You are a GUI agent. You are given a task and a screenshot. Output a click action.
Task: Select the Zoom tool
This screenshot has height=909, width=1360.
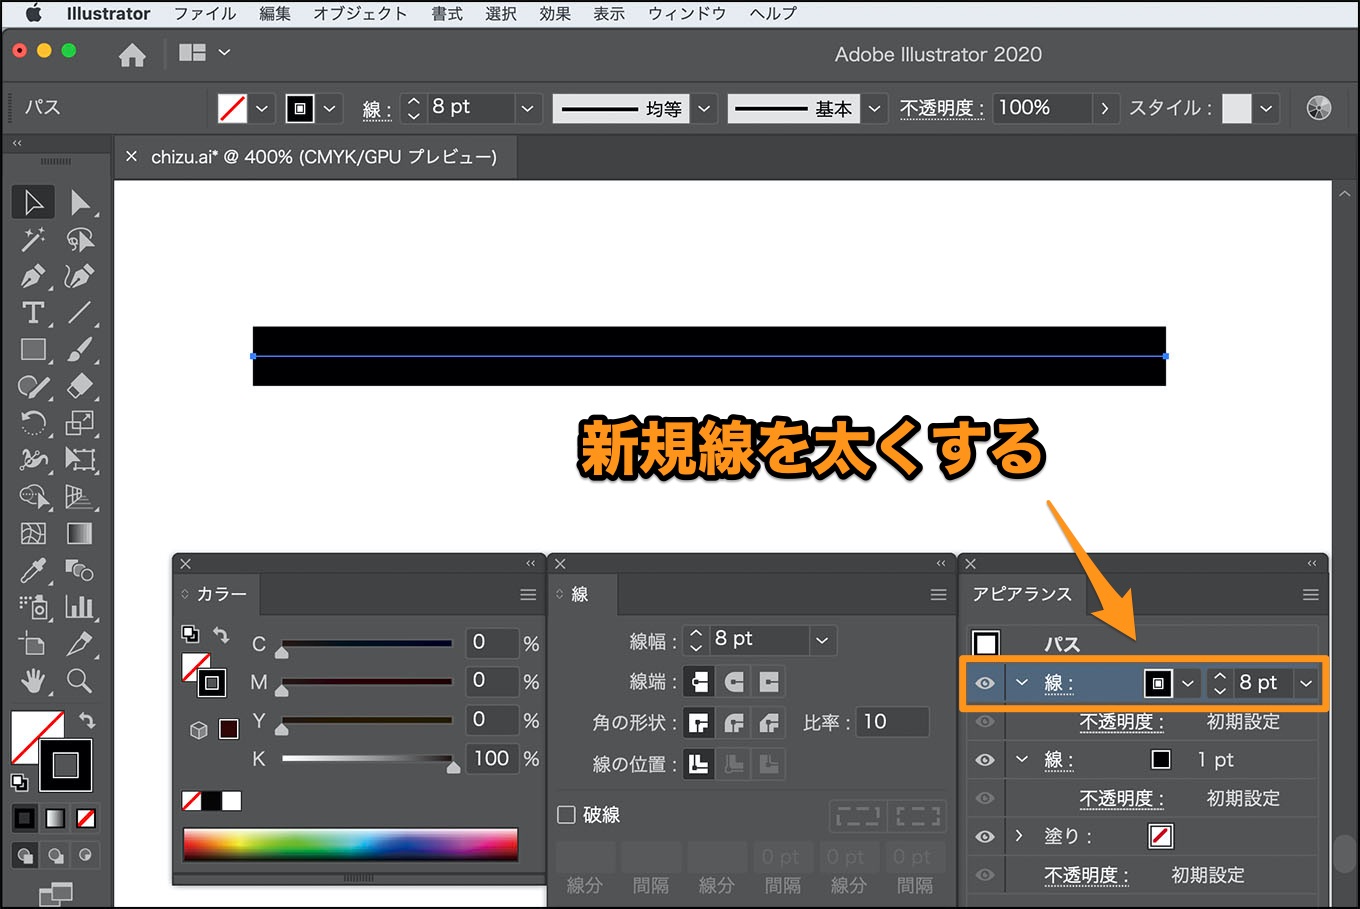[x=80, y=681]
